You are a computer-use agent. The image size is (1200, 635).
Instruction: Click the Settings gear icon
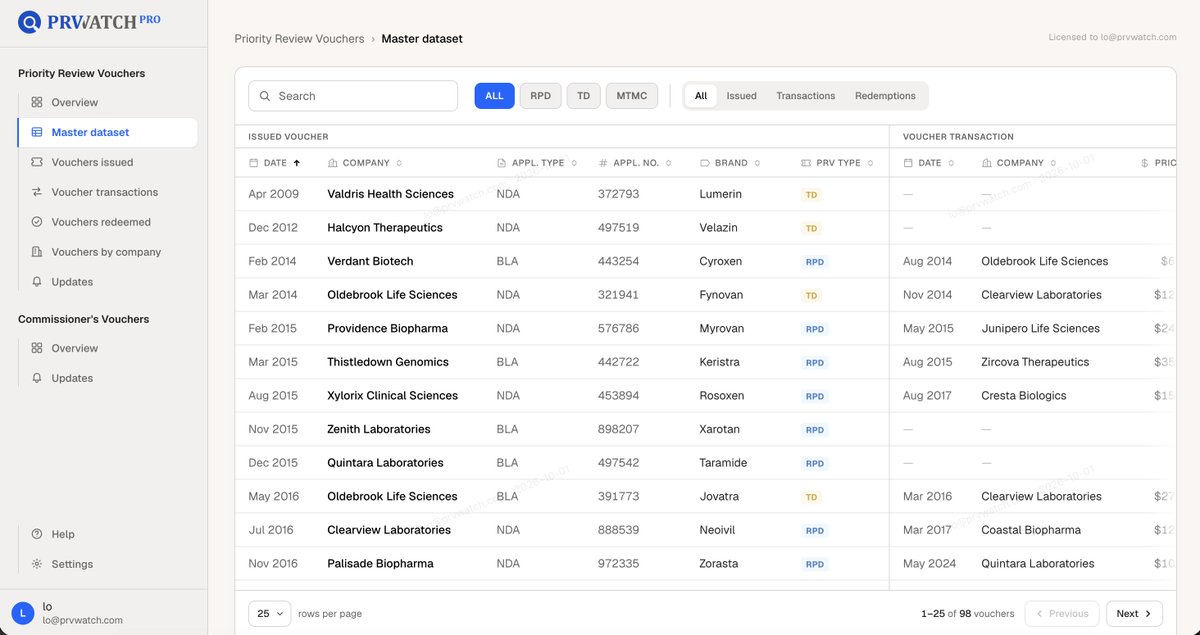(37, 564)
